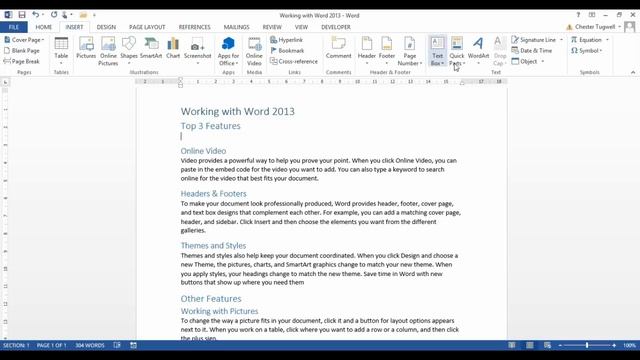Screen dimensions: 640x360
Task: Open the Quick Parts menu
Action: tap(457, 51)
